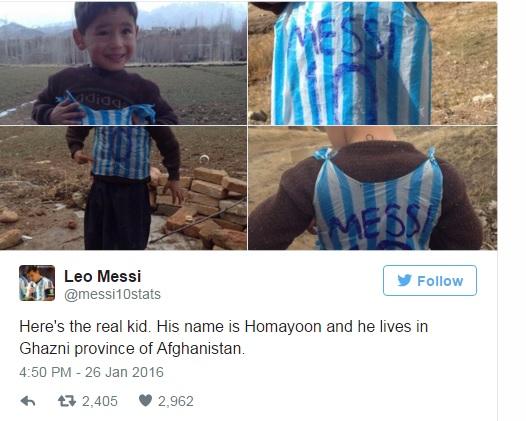Open the @messi10stats handle link
The height and width of the screenshot is (421, 526).
click(112, 295)
